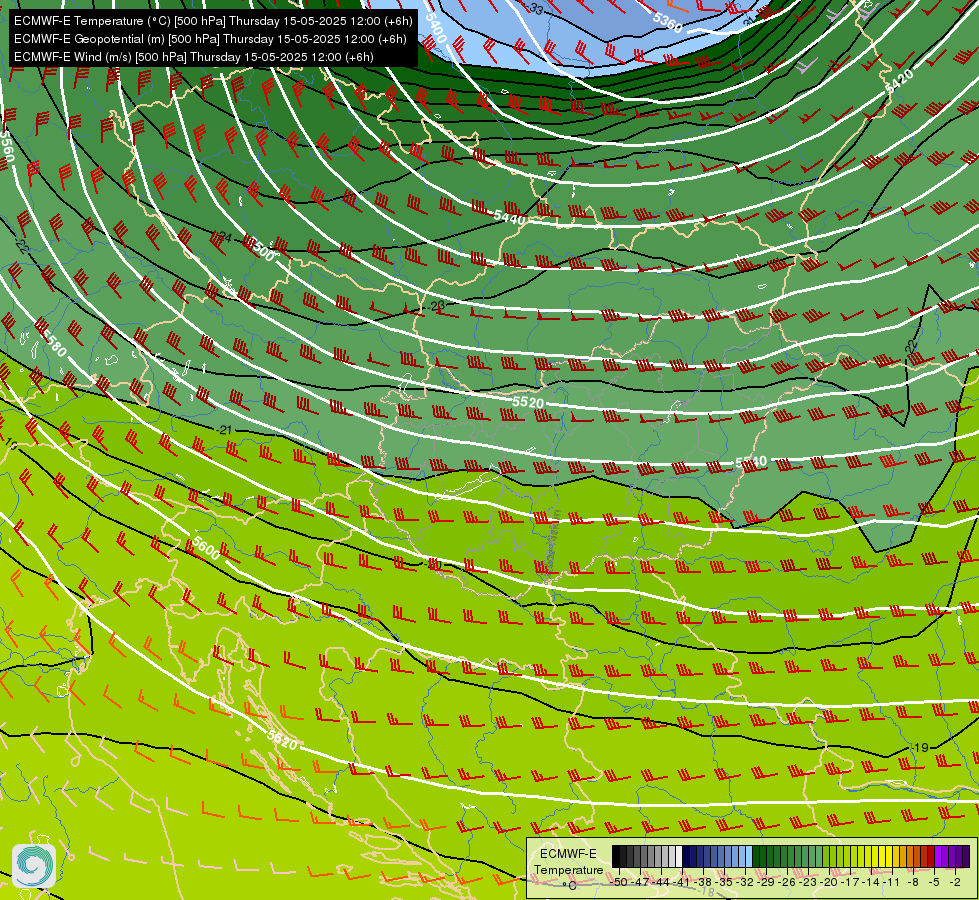979x900 pixels.
Task: Click the -14 value in temperature legend
Action: (x=871, y=882)
